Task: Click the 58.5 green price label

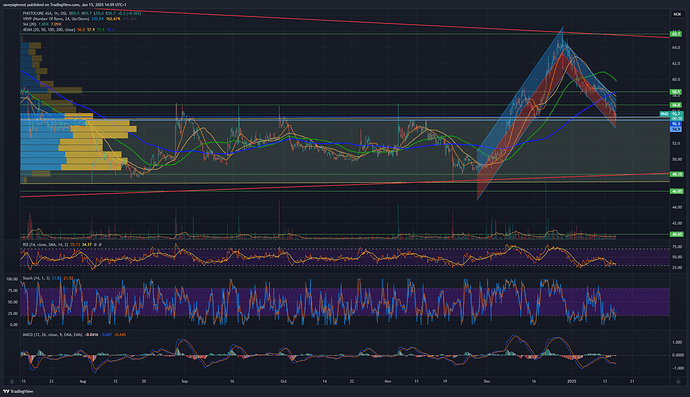Action: tap(676, 92)
